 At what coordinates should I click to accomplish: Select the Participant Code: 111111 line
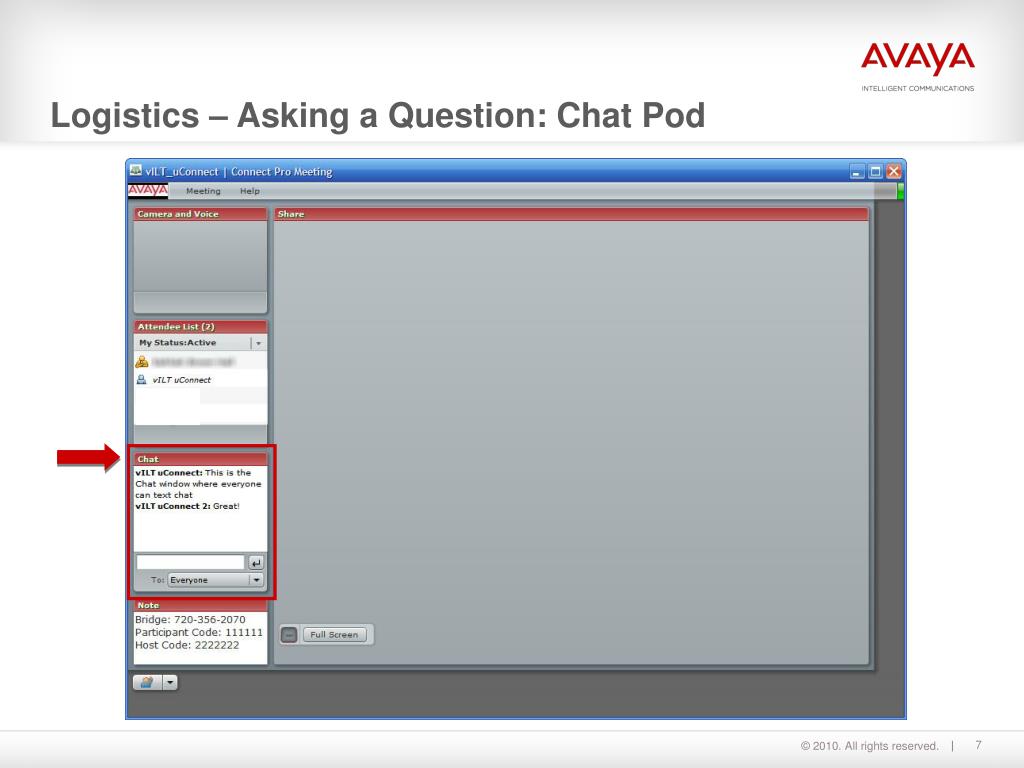coord(199,632)
